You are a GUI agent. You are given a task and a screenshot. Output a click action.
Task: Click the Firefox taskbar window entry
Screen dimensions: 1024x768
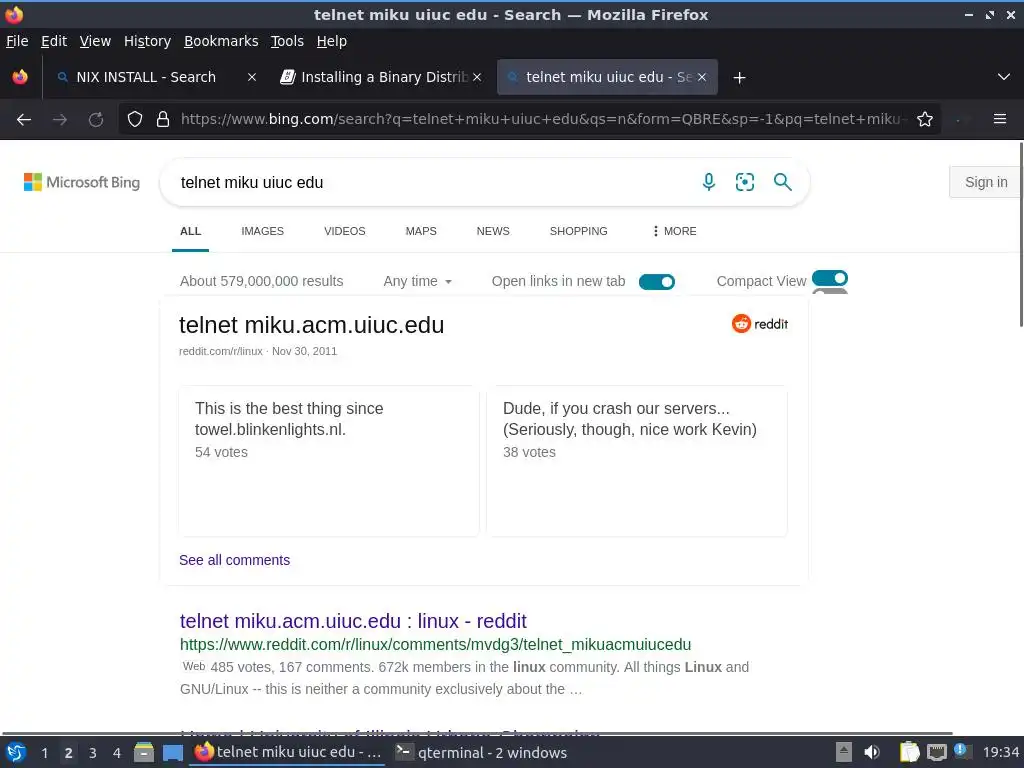click(x=287, y=753)
